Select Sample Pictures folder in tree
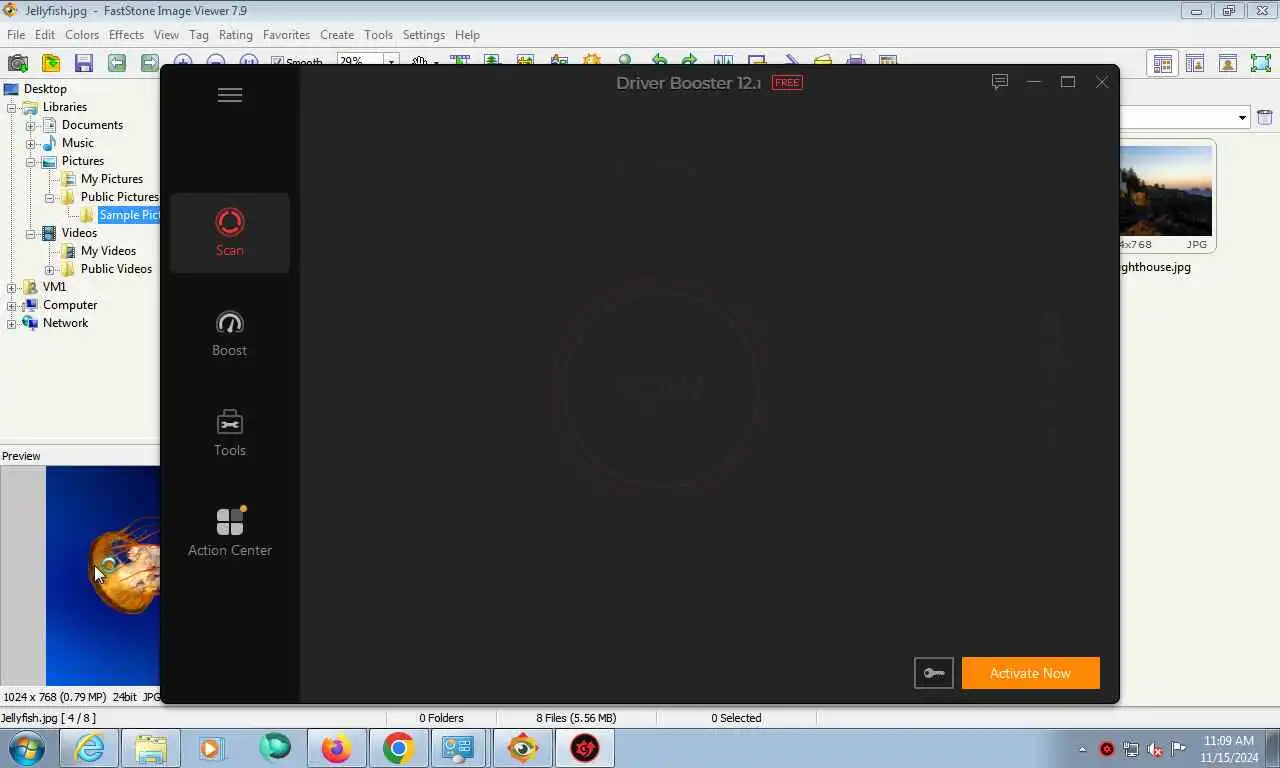The width and height of the screenshot is (1280, 768). click(x=129, y=215)
